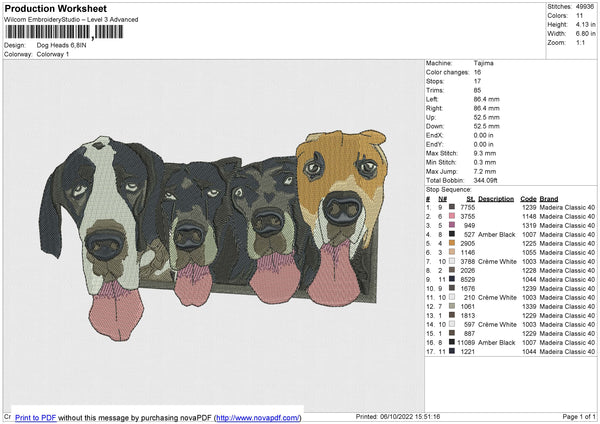The width and height of the screenshot is (600, 424).
Task: Select the purple swatch in stop 3
Action: (x=453, y=224)
